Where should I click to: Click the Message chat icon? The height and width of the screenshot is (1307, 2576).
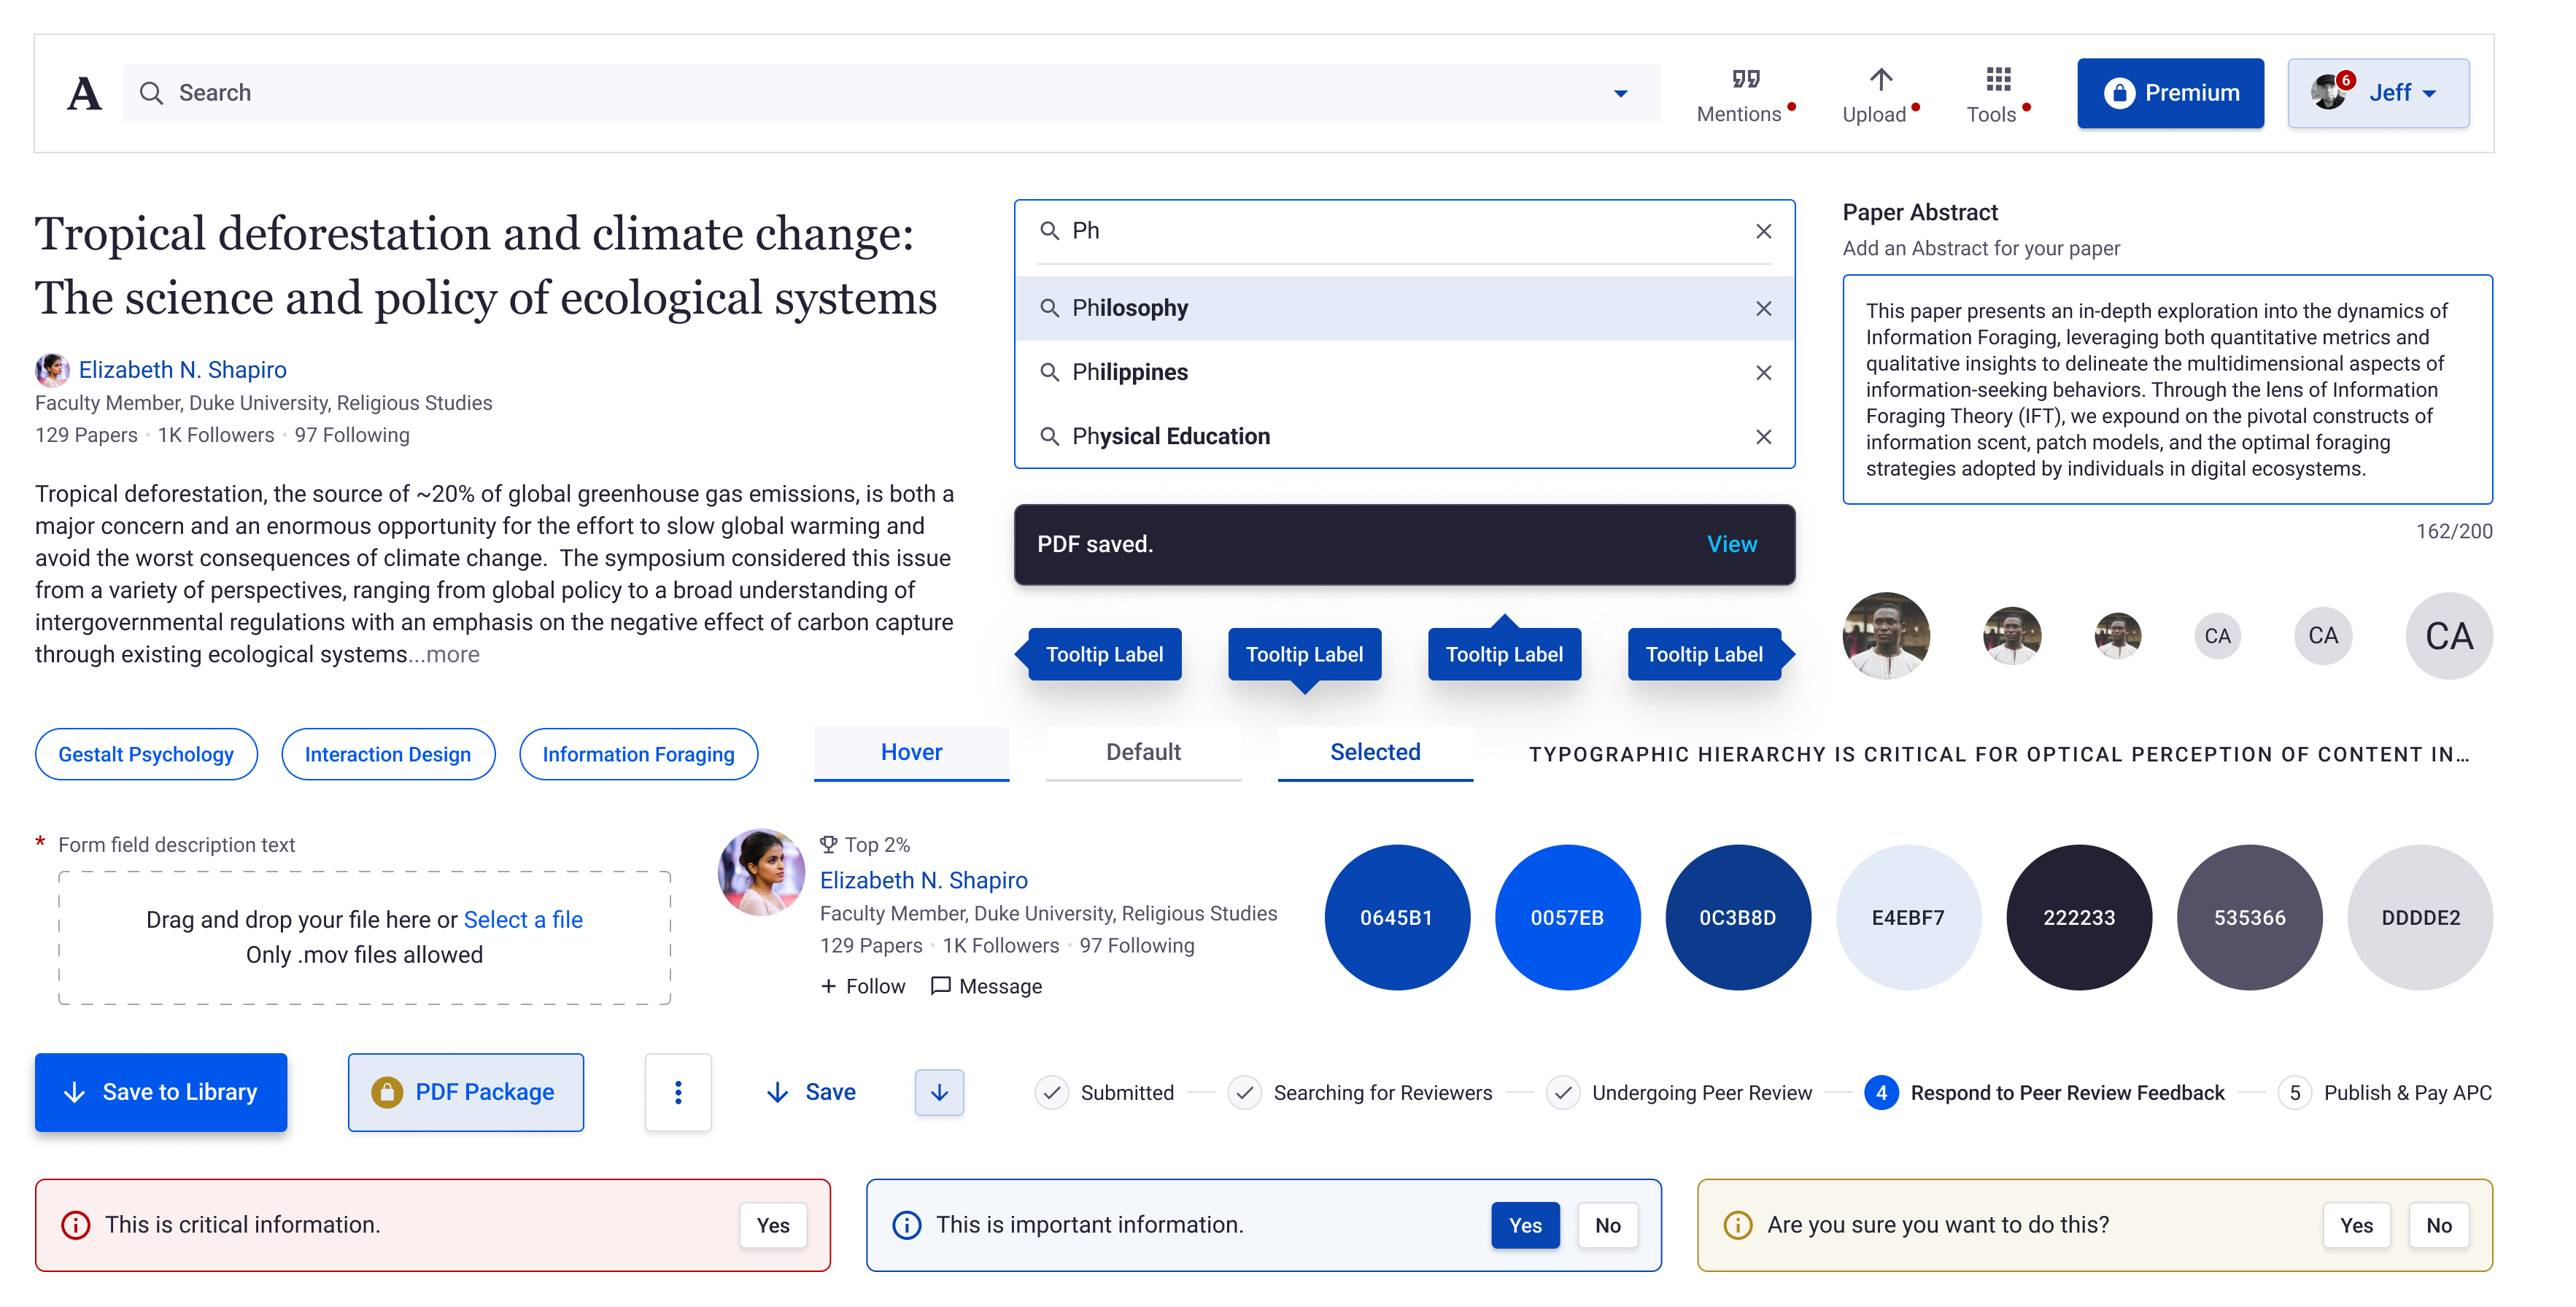(x=940, y=985)
